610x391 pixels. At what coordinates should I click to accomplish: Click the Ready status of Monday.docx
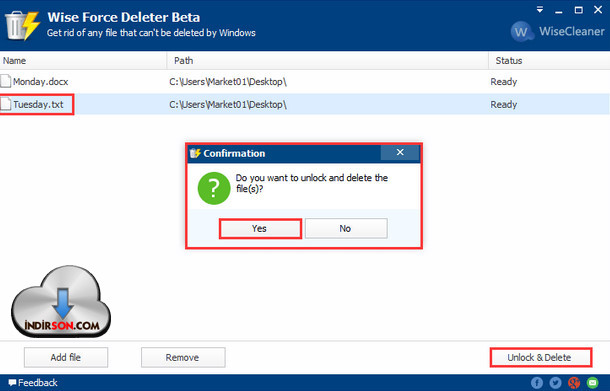[504, 82]
